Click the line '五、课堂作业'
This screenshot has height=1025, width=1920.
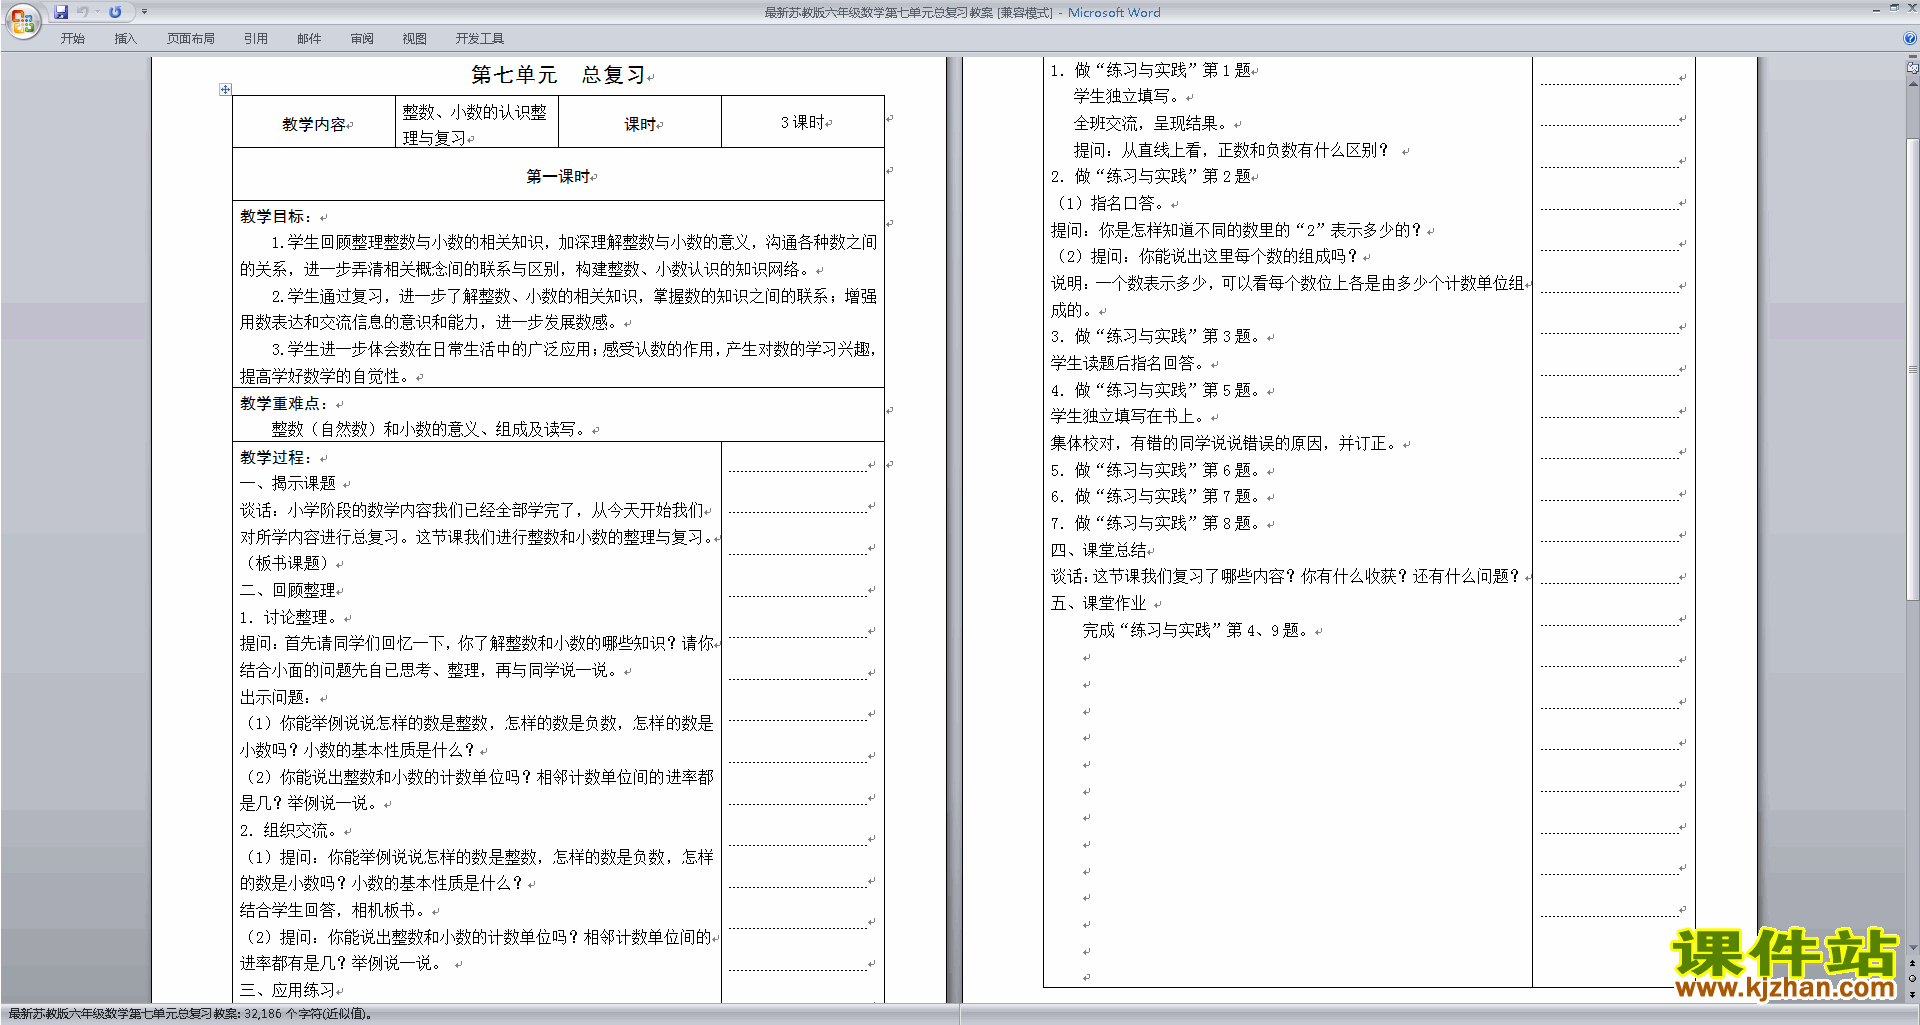pos(1099,603)
